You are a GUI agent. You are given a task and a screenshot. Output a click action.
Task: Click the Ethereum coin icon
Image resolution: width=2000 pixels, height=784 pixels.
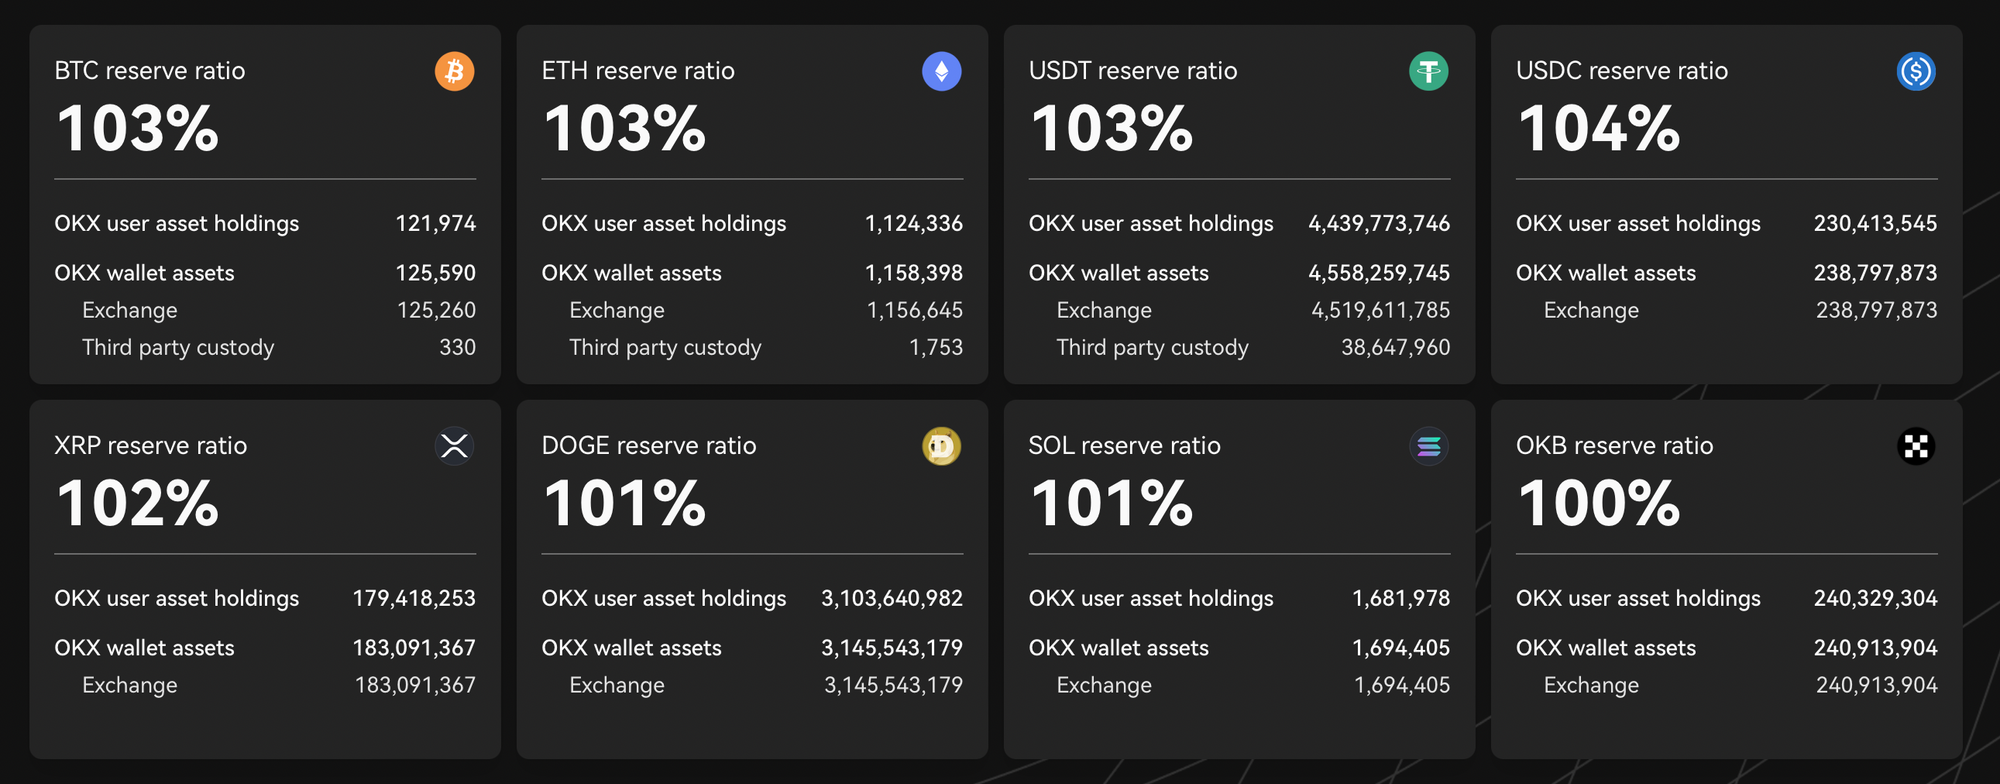pyautogui.click(x=942, y=71)
